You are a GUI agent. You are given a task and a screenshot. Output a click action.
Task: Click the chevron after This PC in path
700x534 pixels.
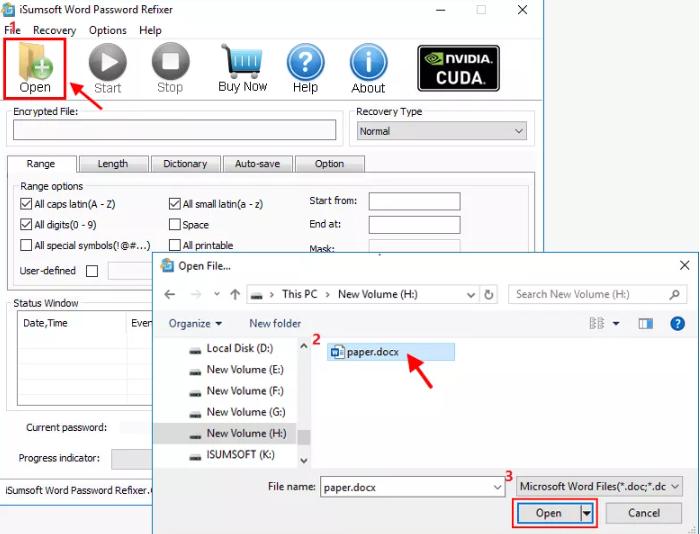coord(328,295)
